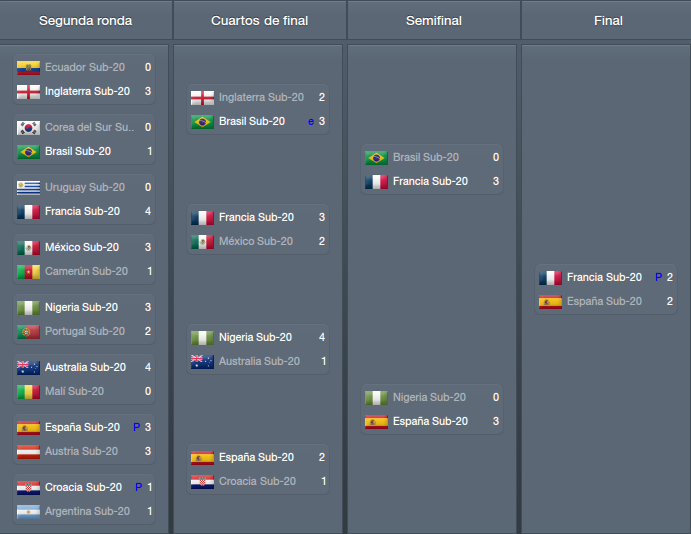Click the Nigeria flag in the Semifinal match
This screenshot has height=534, width=691.
pos(376,397)
